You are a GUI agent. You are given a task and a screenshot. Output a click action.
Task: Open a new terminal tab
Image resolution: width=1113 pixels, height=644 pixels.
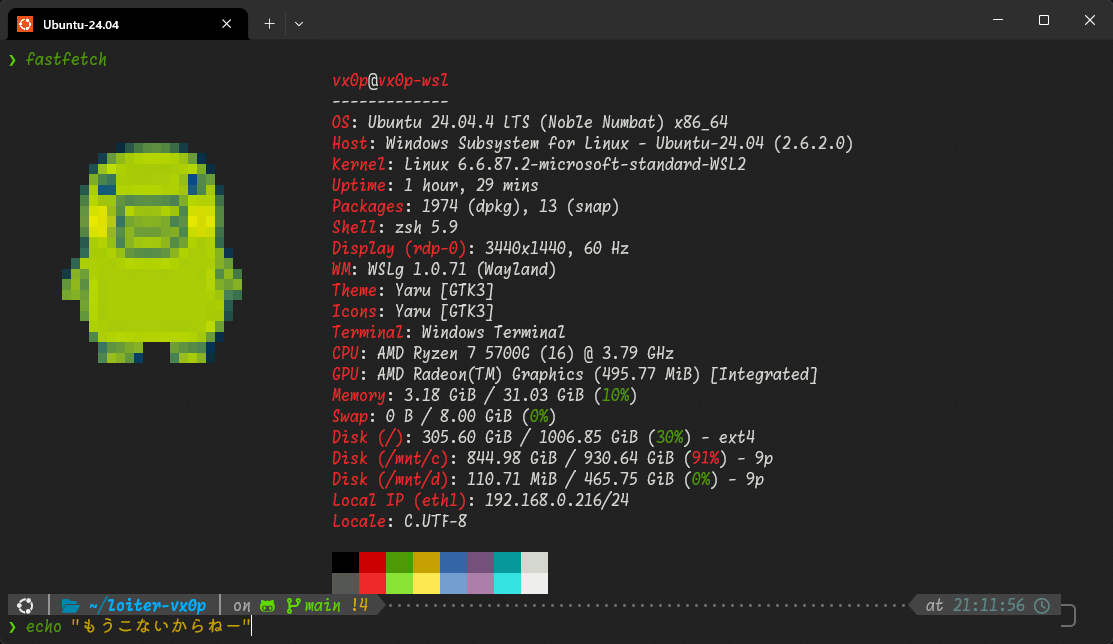(269, 24)
